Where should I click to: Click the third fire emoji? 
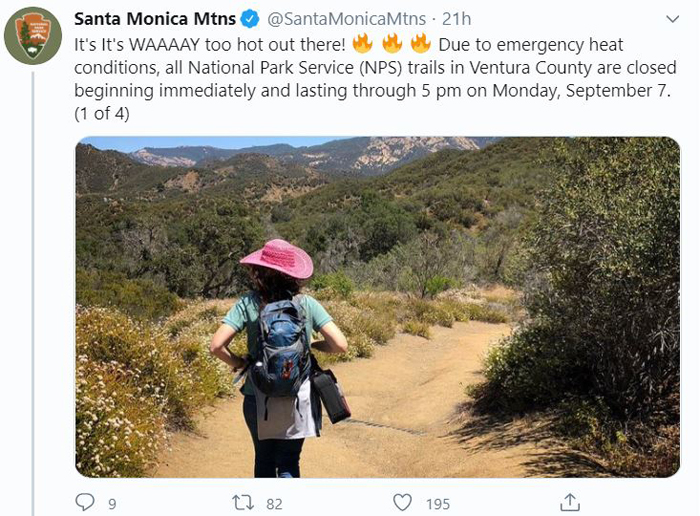tap(421, 43)
